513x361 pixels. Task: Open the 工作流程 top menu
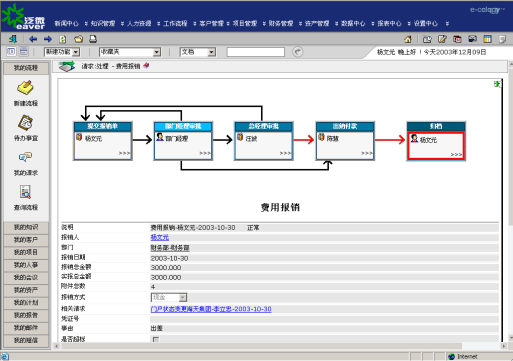pos(175,23)
